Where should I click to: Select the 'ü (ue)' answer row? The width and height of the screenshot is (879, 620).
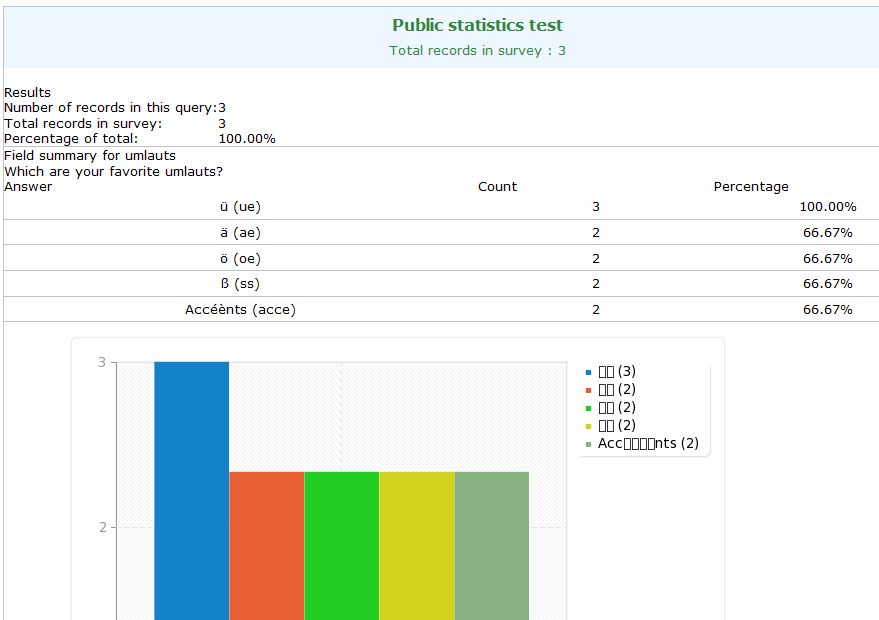pos(240,207)
